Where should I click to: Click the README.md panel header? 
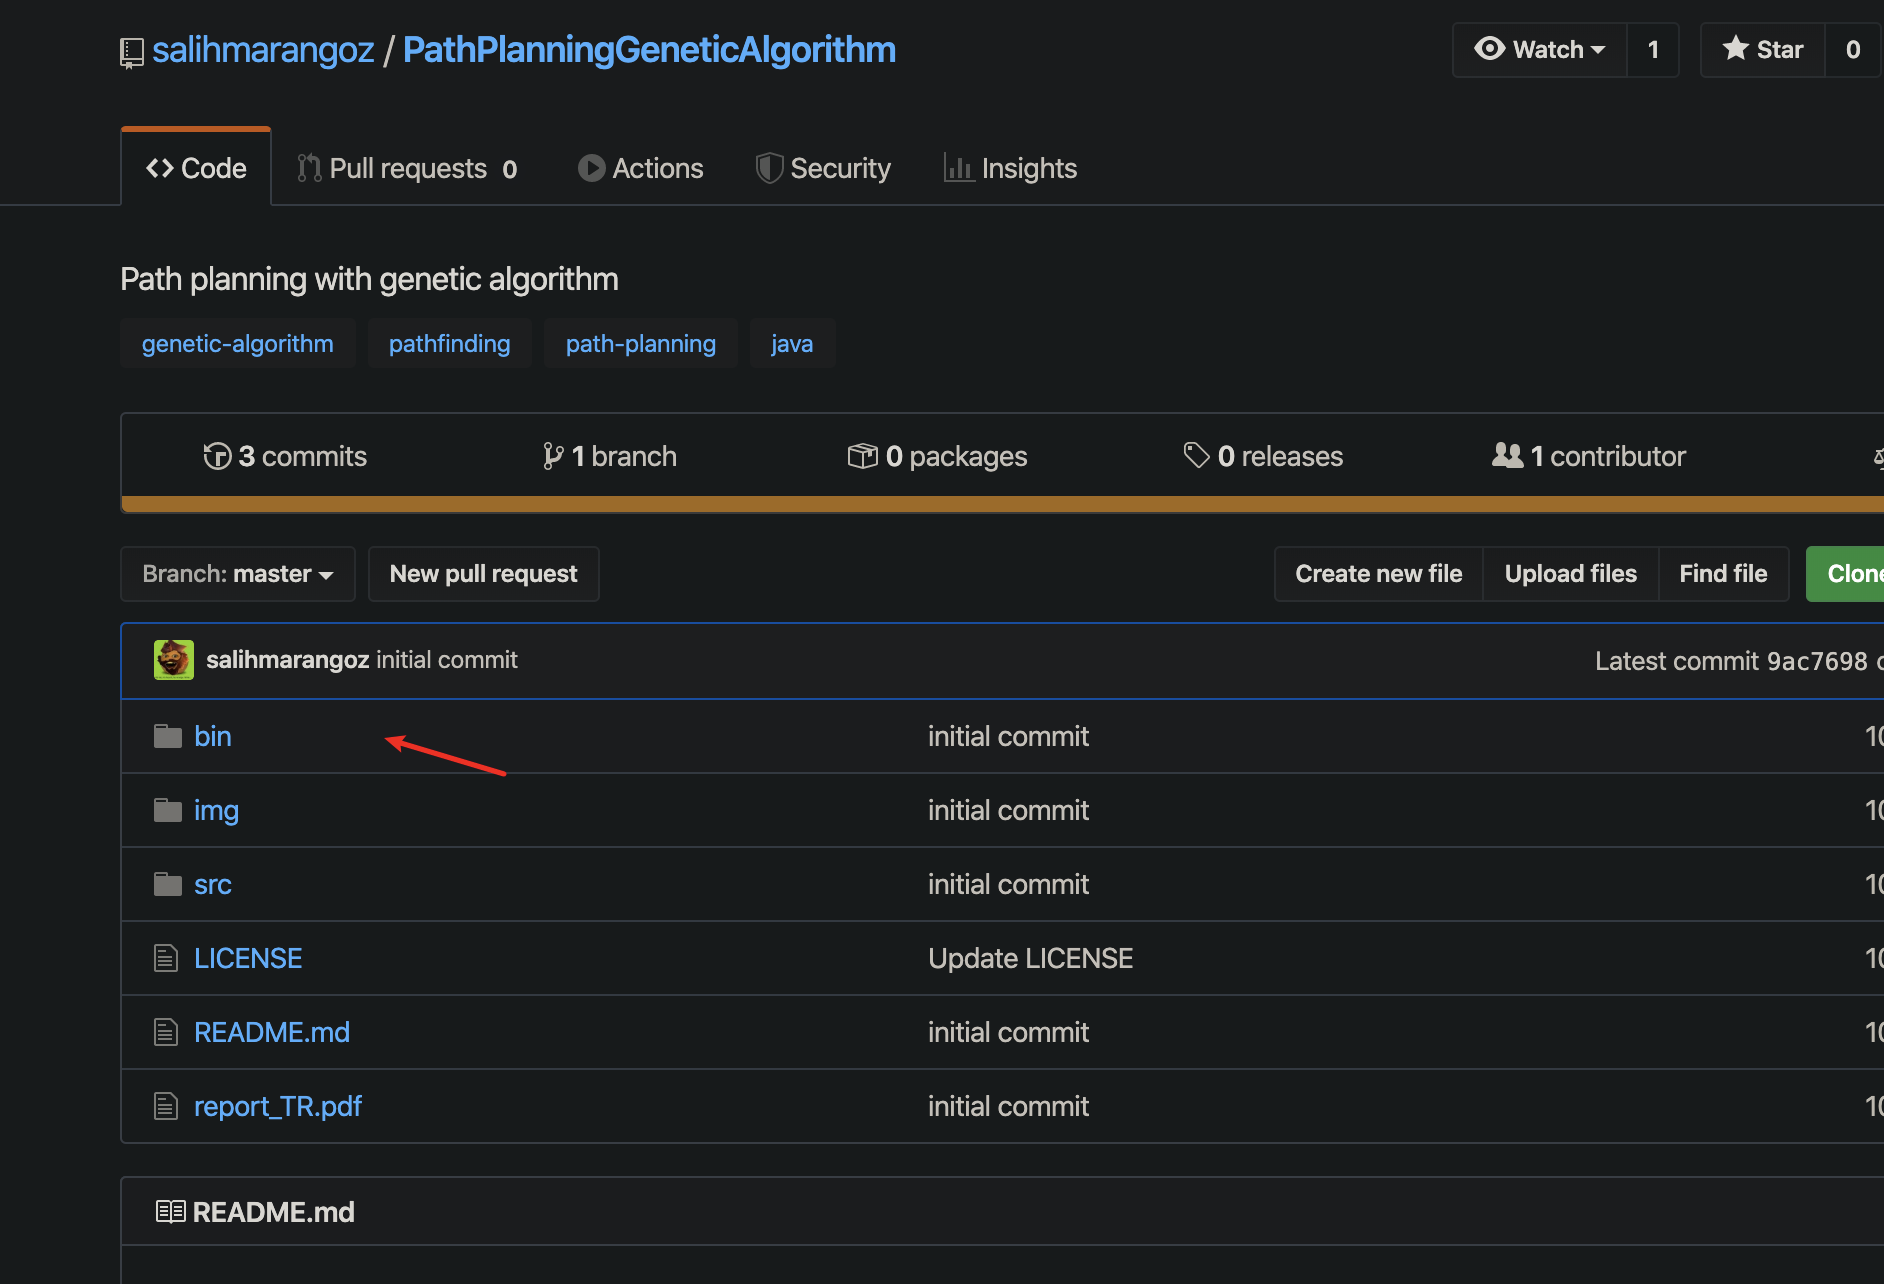[1002, 1212]
